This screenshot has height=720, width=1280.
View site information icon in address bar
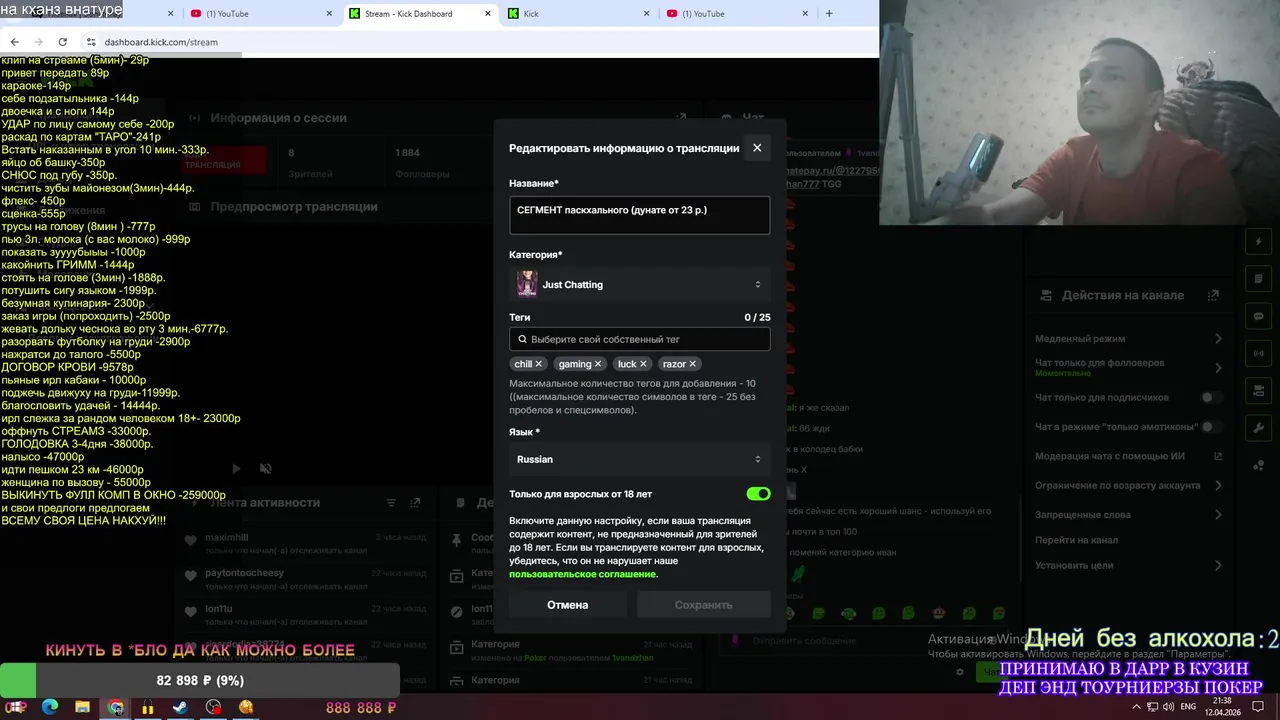click(x=91, y=42)
